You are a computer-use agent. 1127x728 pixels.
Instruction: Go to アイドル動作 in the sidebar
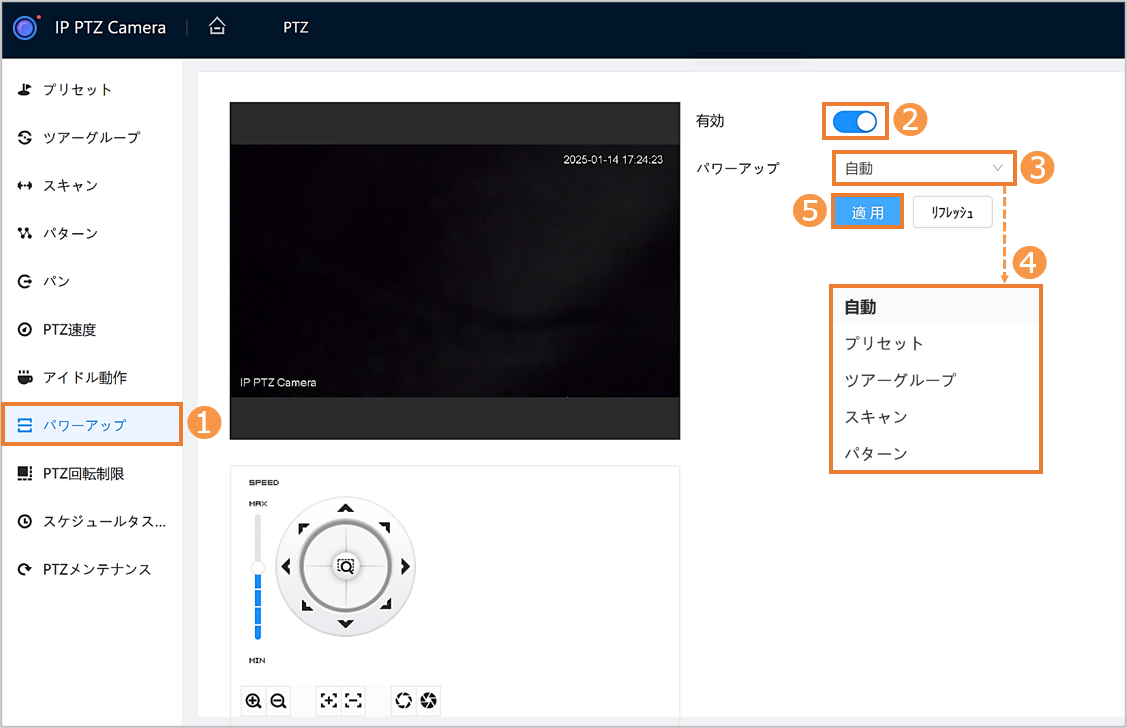point(84,378)
